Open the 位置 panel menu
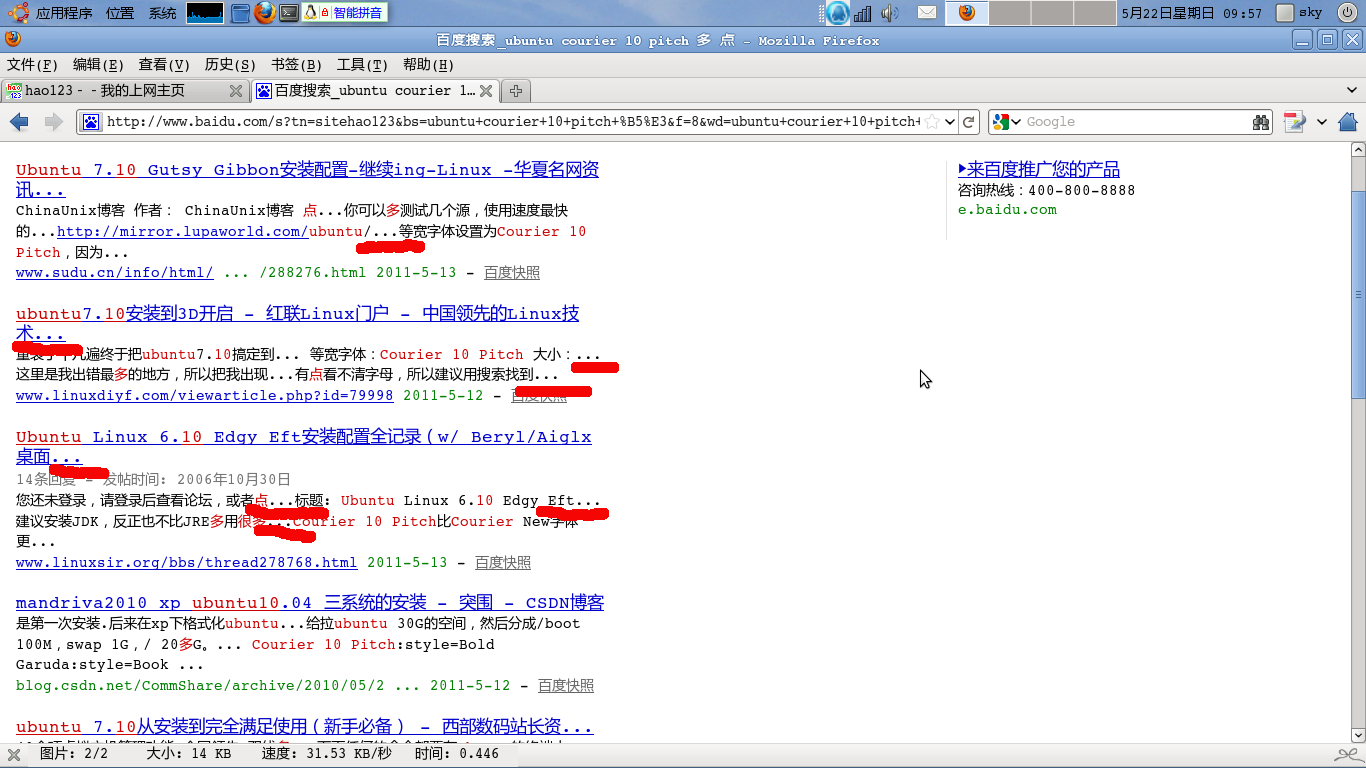 (120, 13)
